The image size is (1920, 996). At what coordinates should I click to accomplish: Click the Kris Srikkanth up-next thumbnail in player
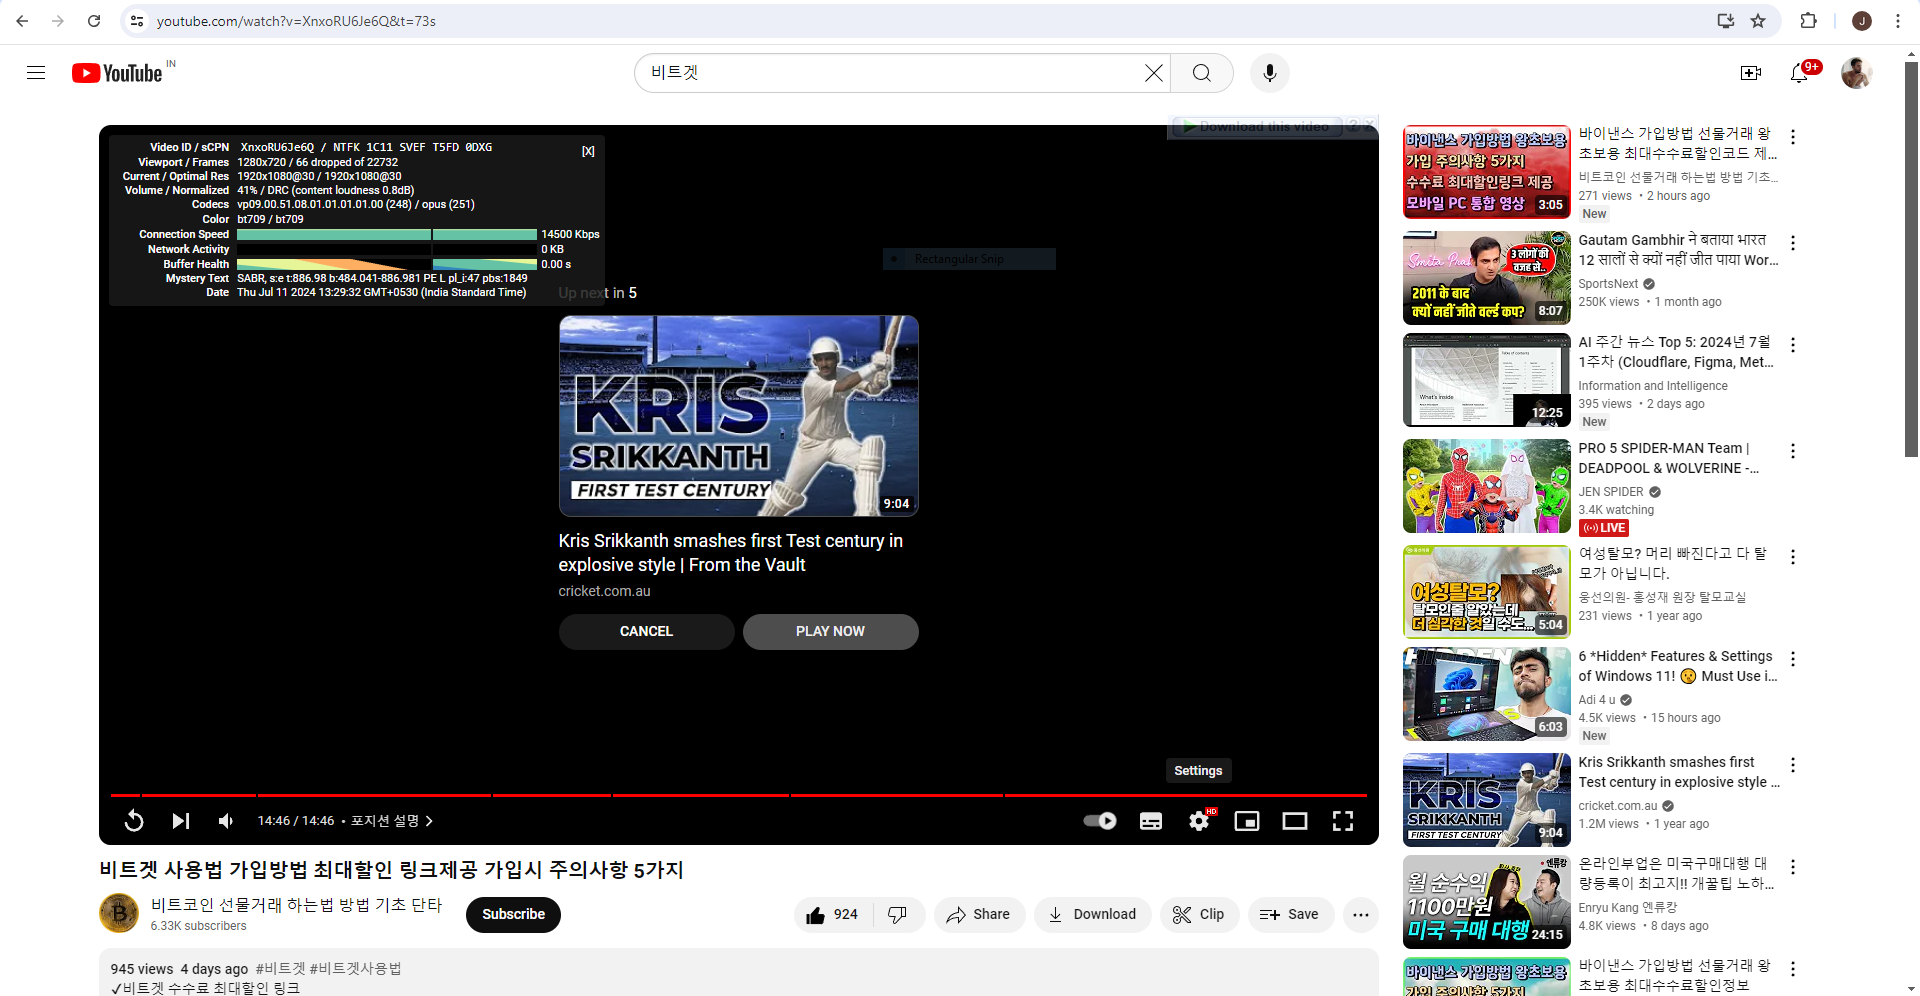[738, 416]
